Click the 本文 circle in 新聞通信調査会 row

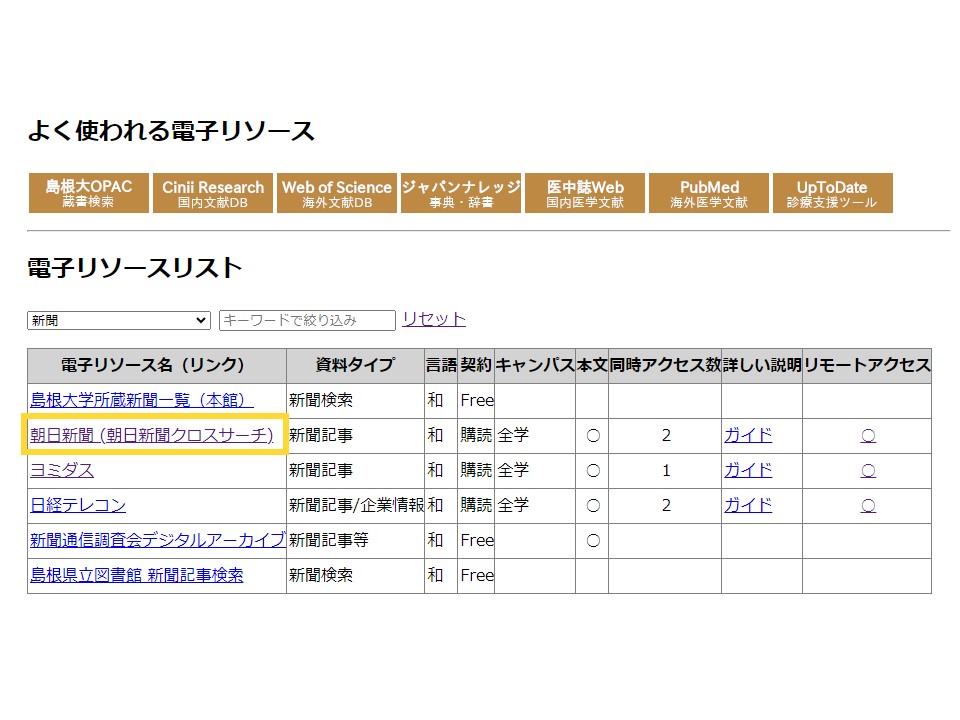(x=593, y=541)
